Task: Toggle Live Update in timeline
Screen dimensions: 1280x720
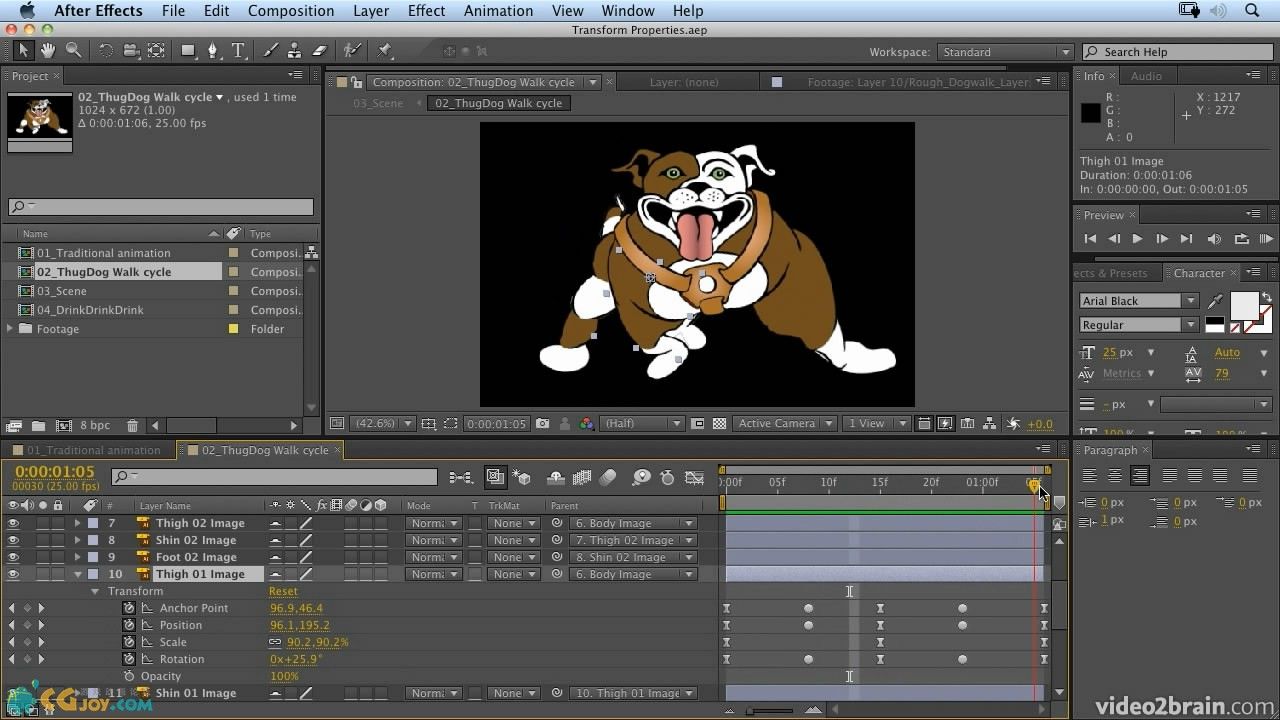Action: click(495, 478)
